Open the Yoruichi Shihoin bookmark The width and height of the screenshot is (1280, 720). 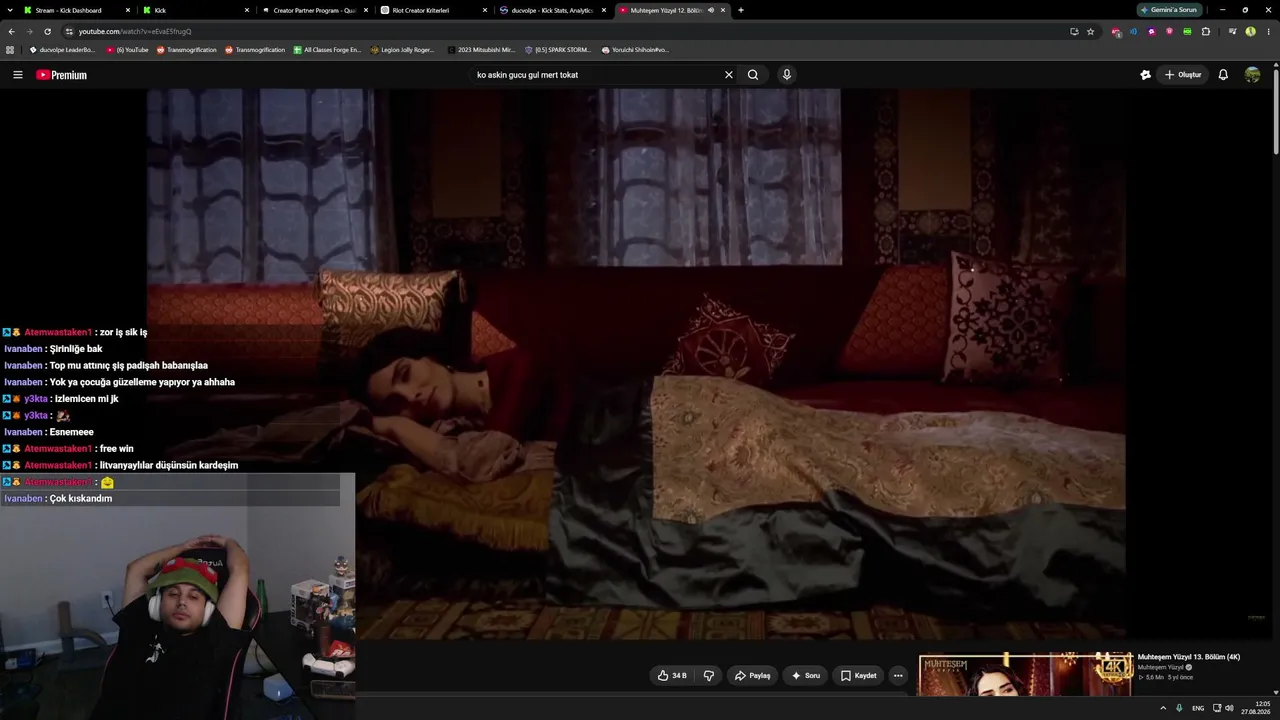pos(636,50)
